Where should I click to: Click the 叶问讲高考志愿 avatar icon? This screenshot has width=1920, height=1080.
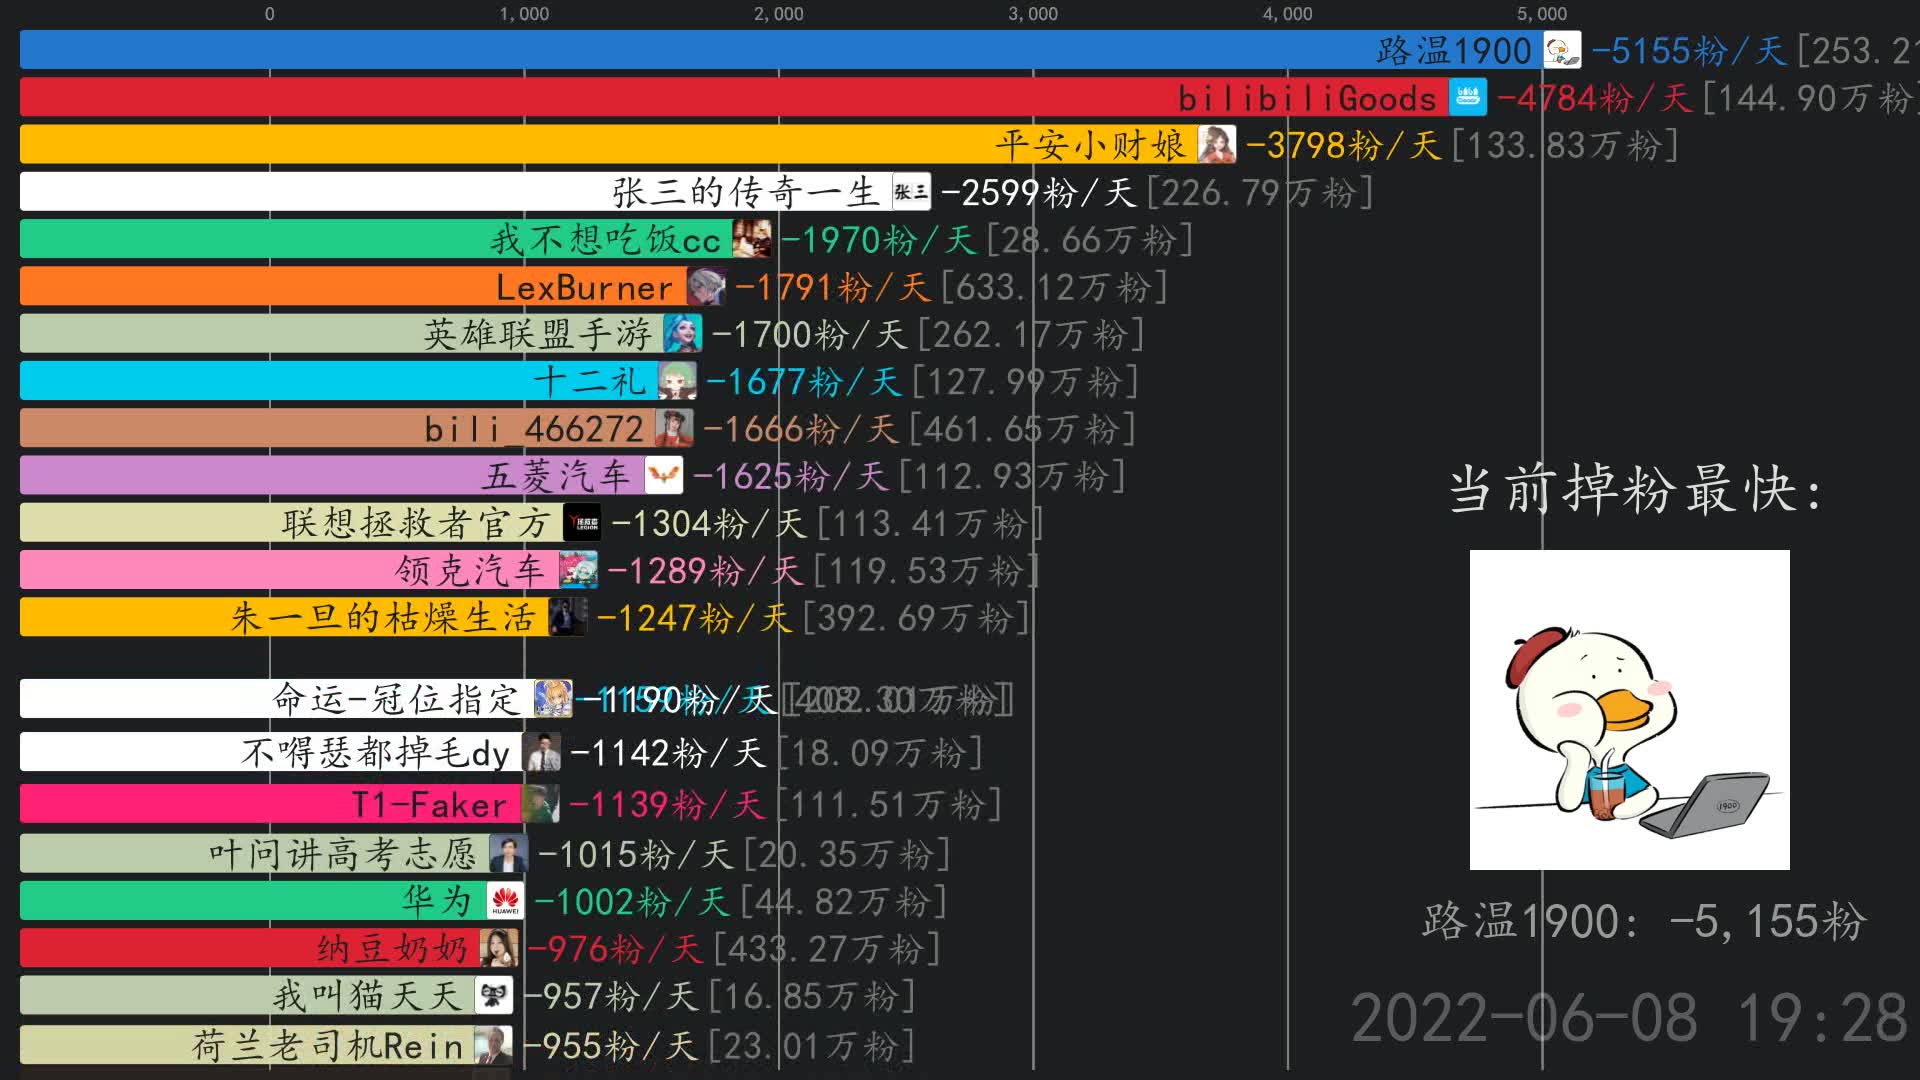(x=508, y=853)
